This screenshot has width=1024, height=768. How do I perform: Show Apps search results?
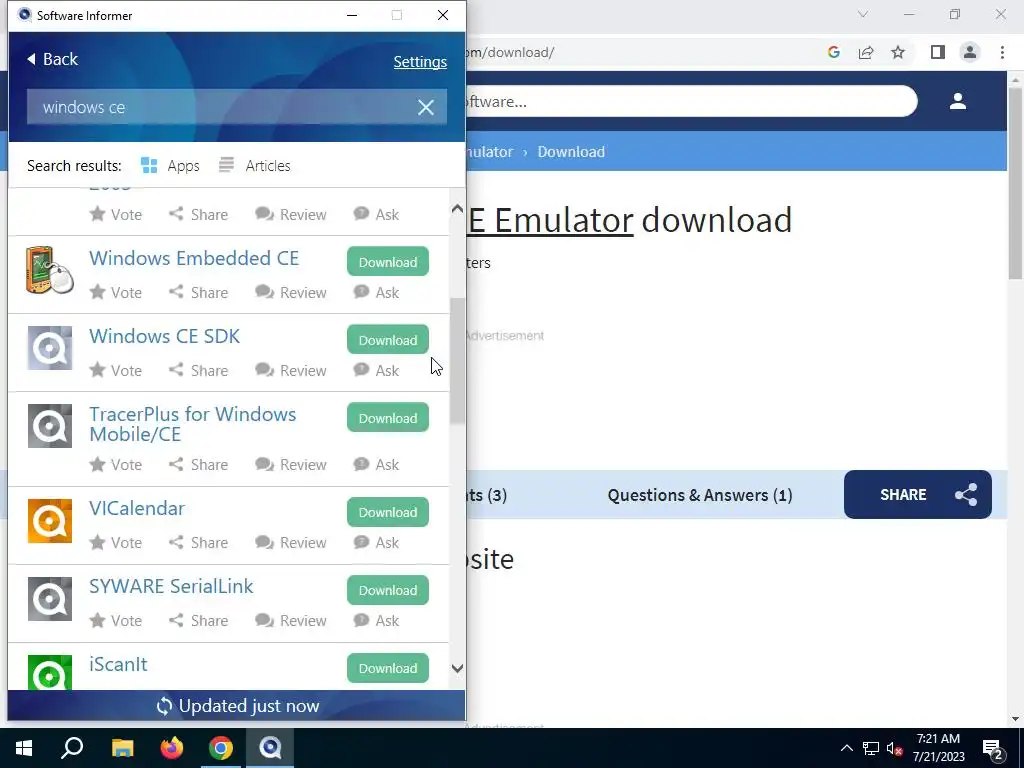(x=170, y=166)
